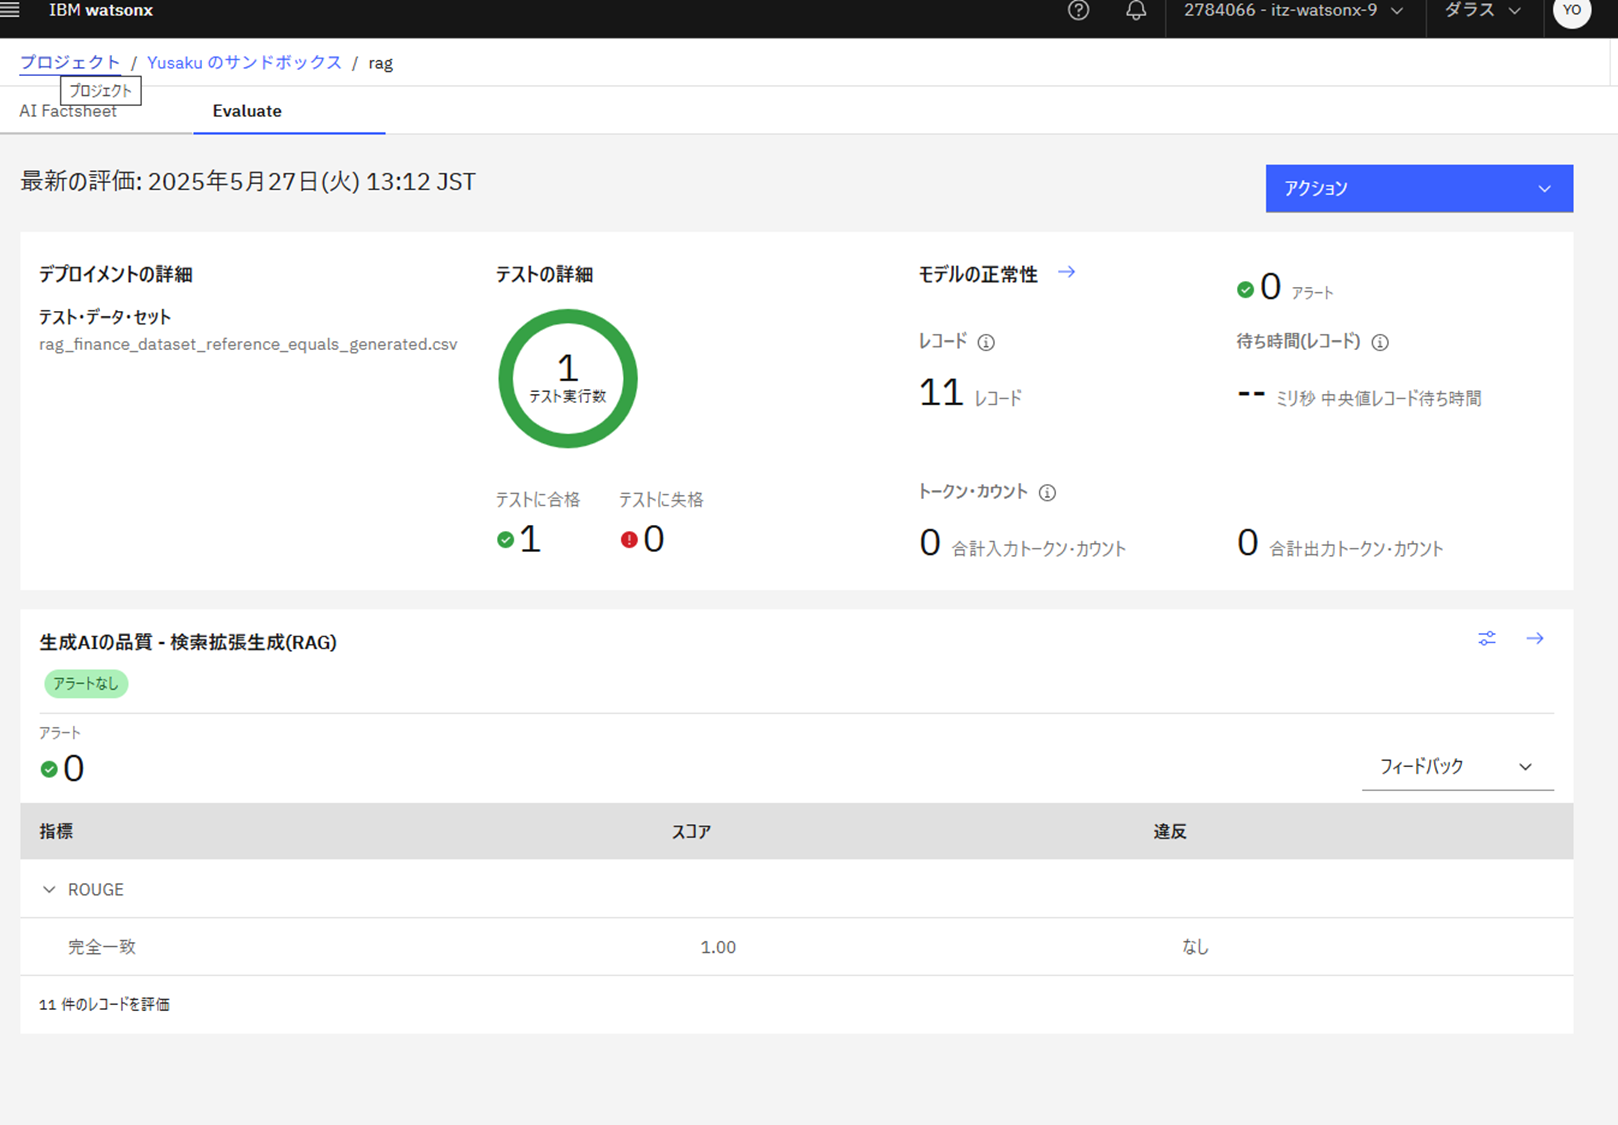Open the notifications bell
Screen dimensions: 1618x1125
point(1136,10)
